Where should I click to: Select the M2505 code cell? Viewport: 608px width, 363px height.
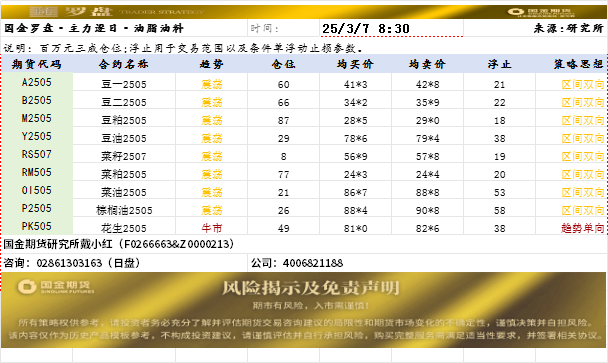tap(36, 118)
